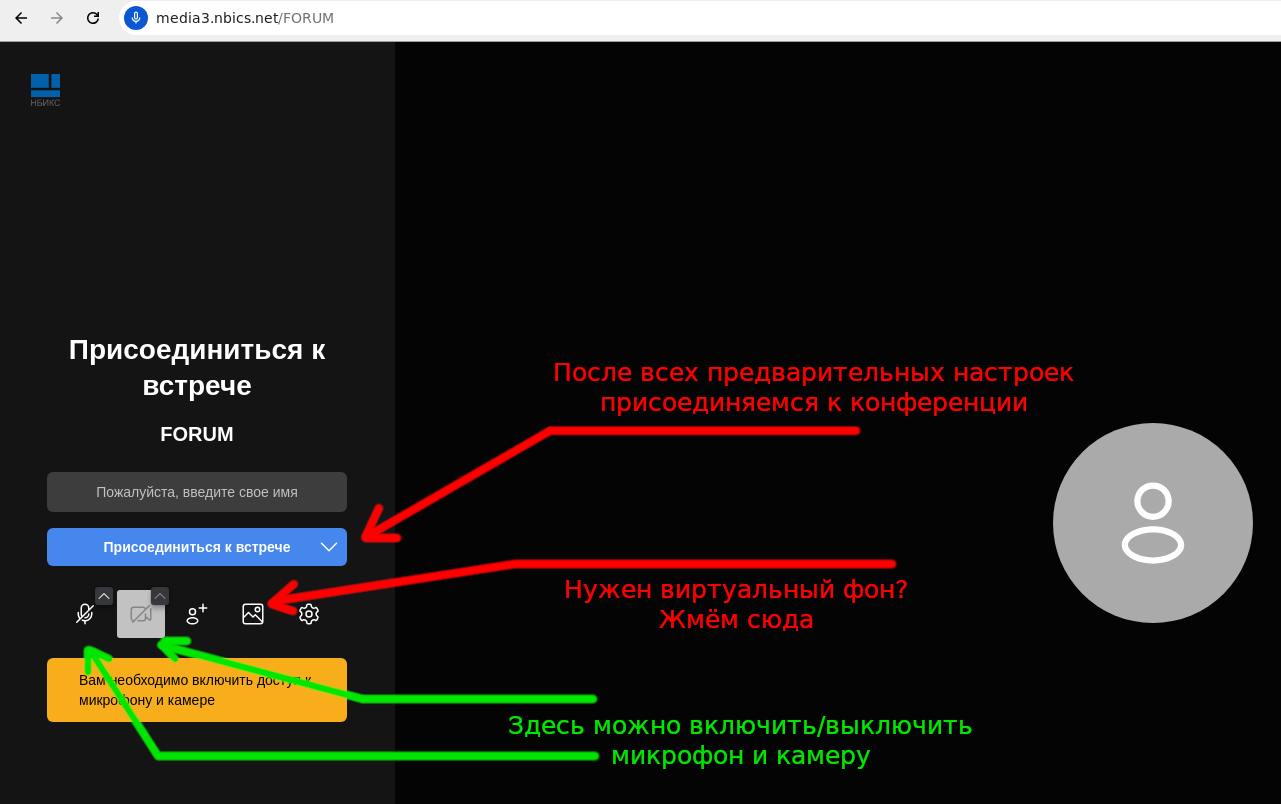
Task: Click the gray user avatar placeholder
Action: pyautogui.click(x=1152, y=523)
